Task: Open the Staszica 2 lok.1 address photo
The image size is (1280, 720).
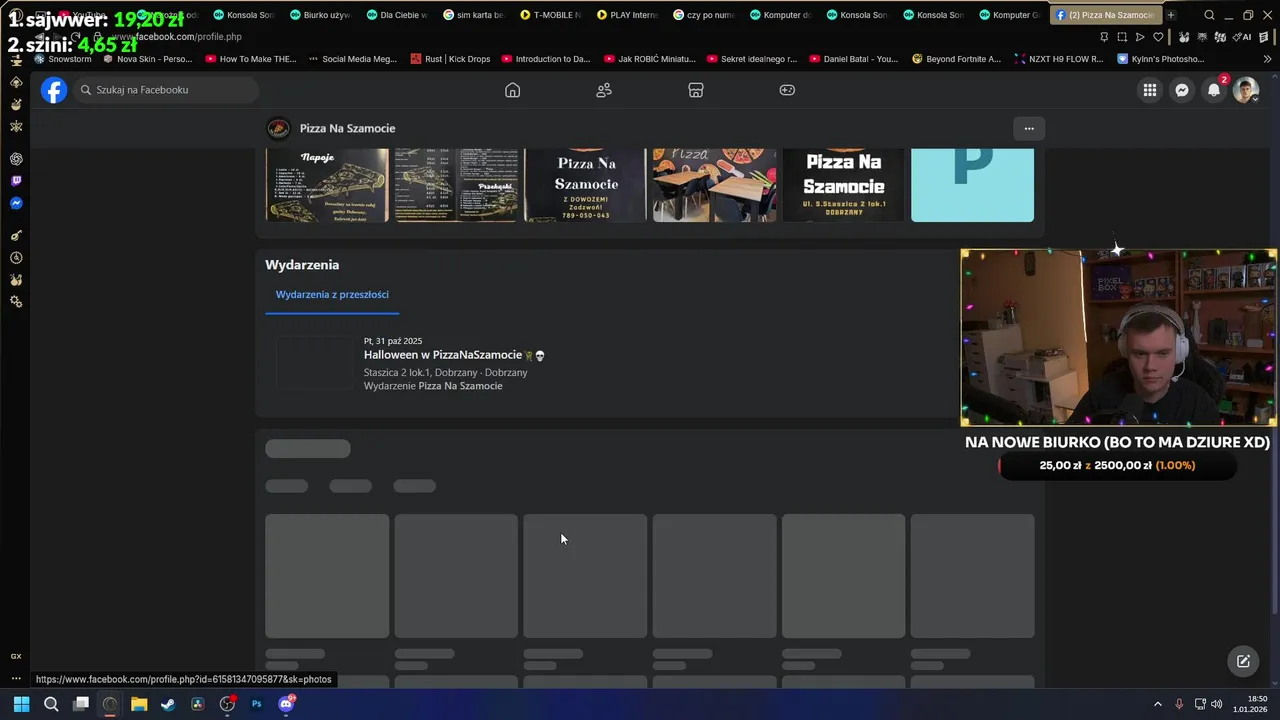Action: click(x=843, y=185)
